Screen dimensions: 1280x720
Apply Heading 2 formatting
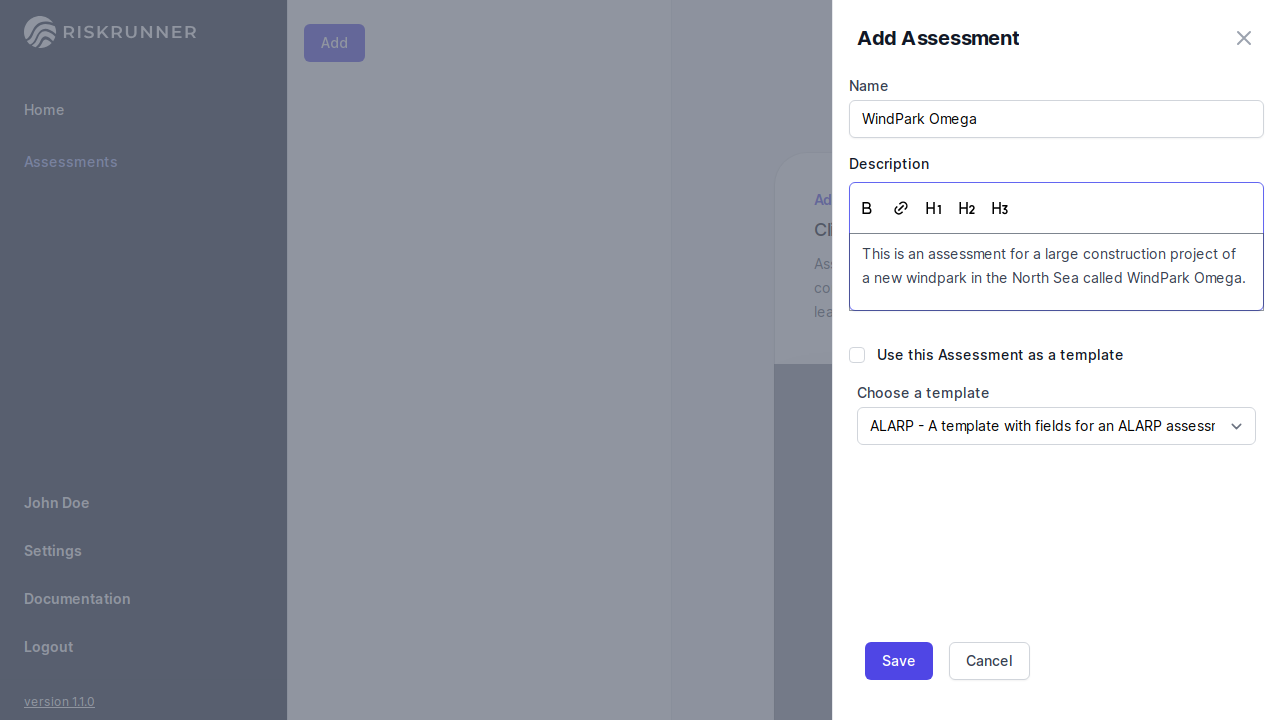[x=966, y=208]
